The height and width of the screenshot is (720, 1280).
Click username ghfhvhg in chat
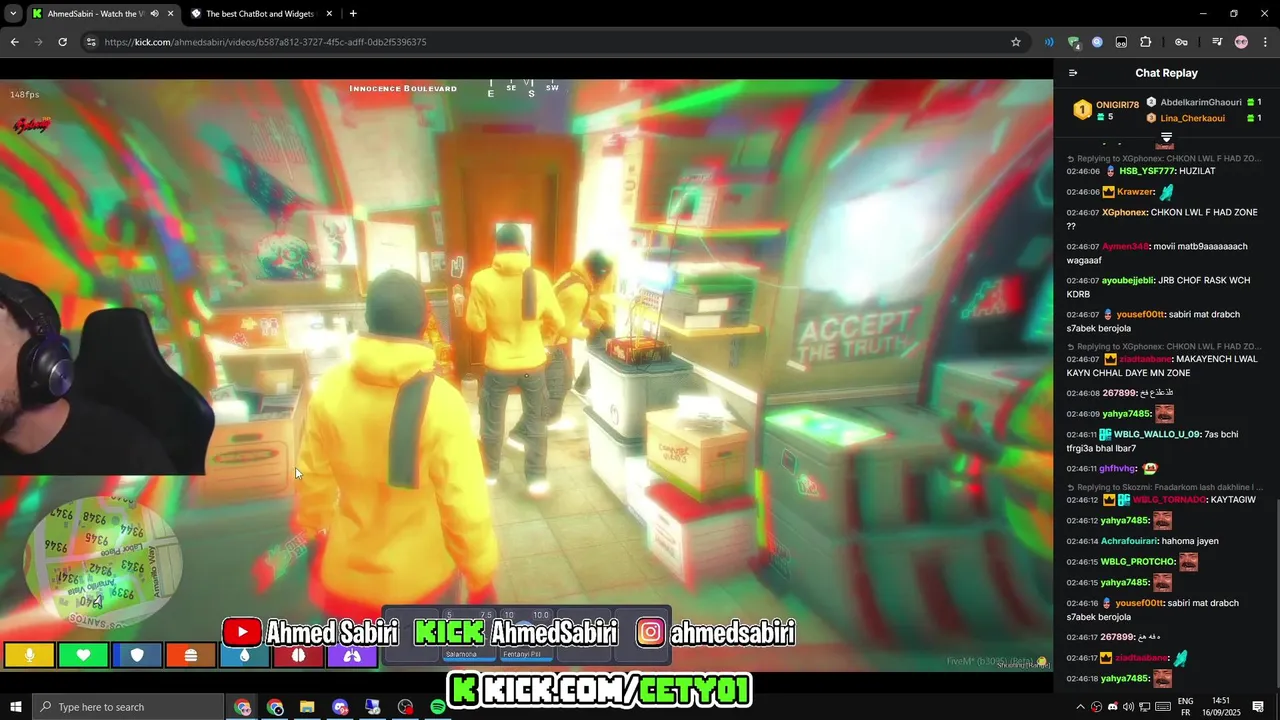1119,468
